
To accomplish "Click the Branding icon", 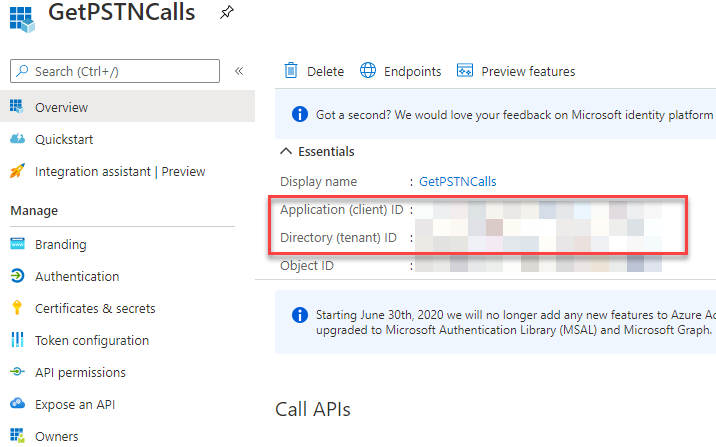I will point(17,244).
